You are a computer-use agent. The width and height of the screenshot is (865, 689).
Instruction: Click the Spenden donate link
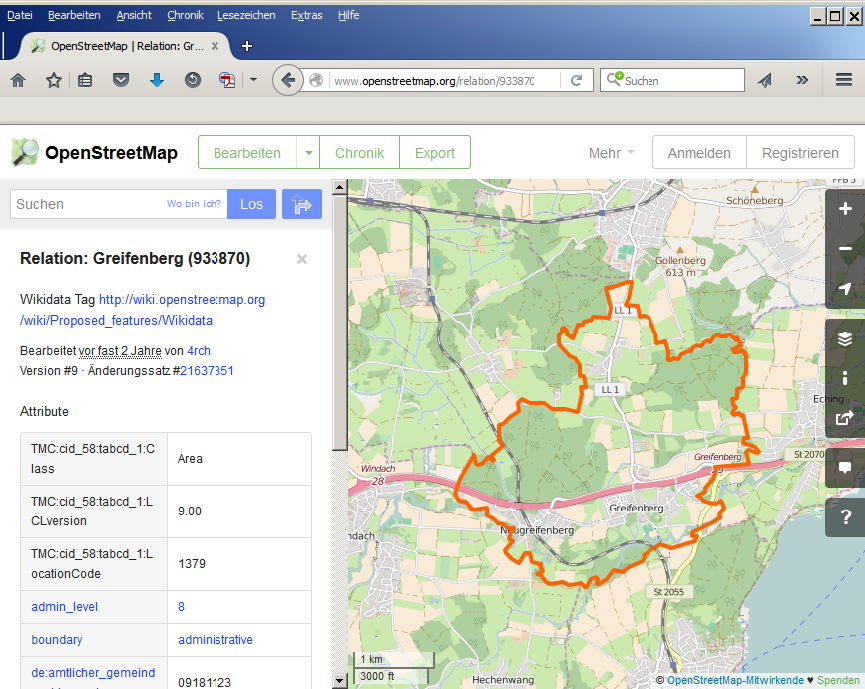[x=838, y=680]
